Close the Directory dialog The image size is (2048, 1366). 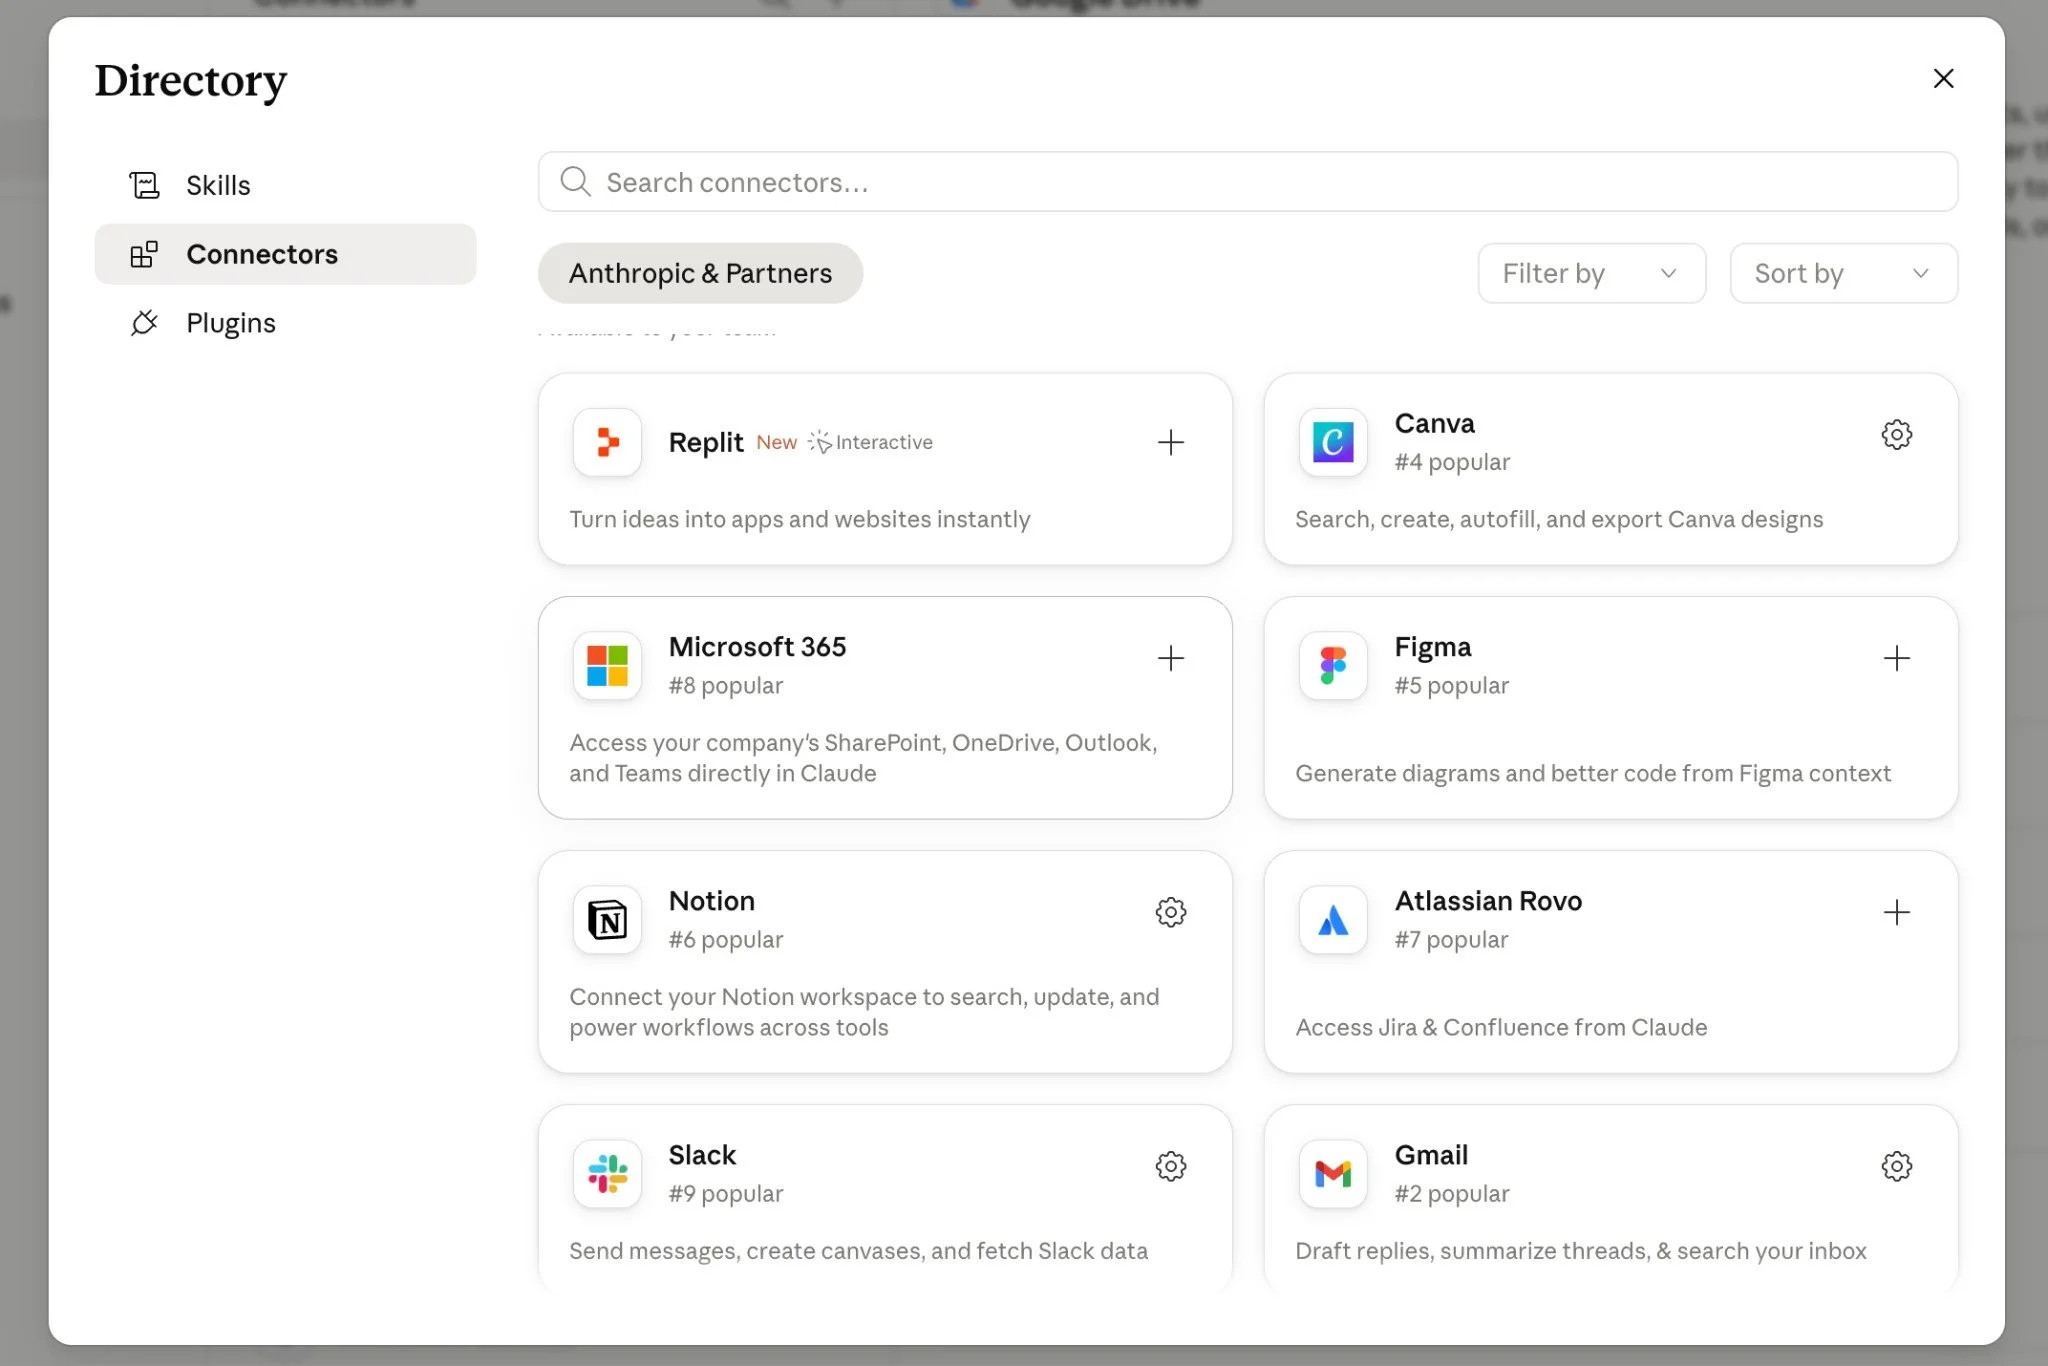1943,78
